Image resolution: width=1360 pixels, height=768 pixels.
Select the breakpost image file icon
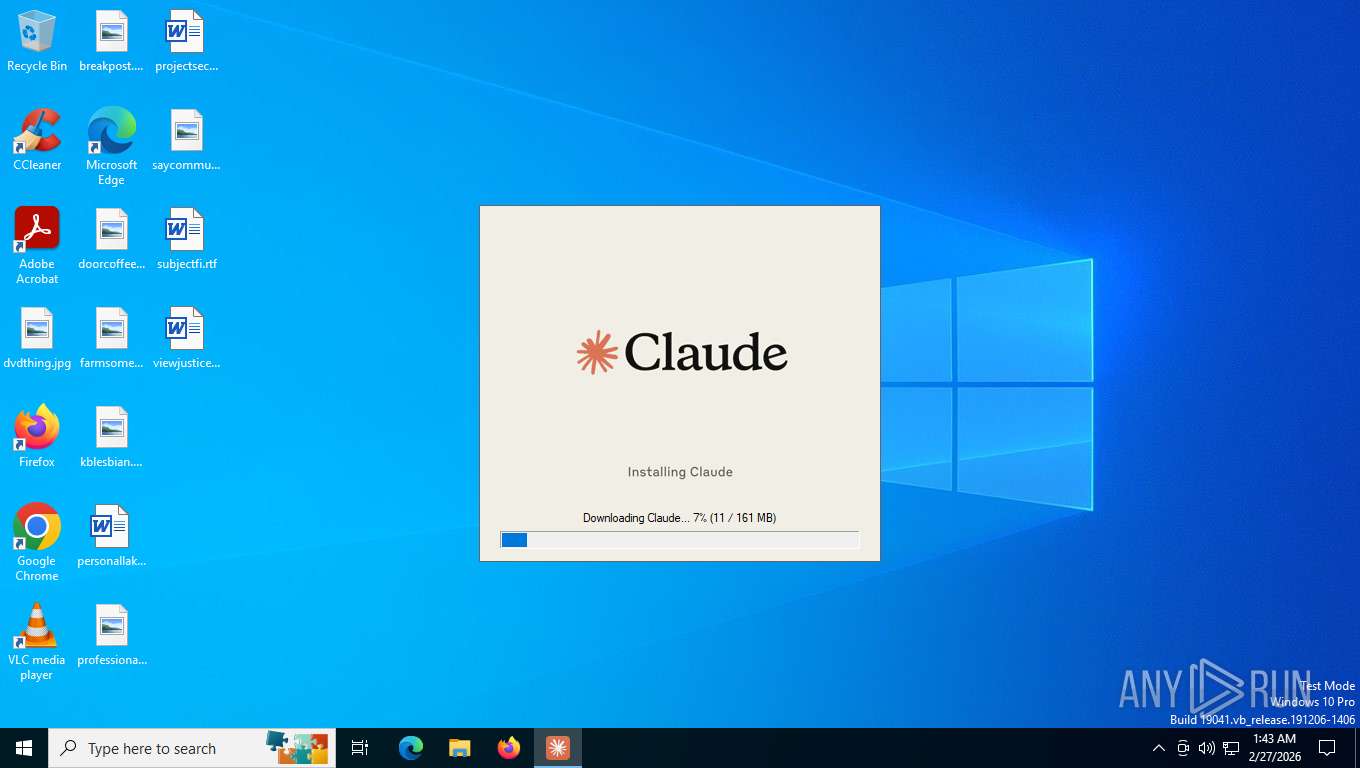point(111,41)
